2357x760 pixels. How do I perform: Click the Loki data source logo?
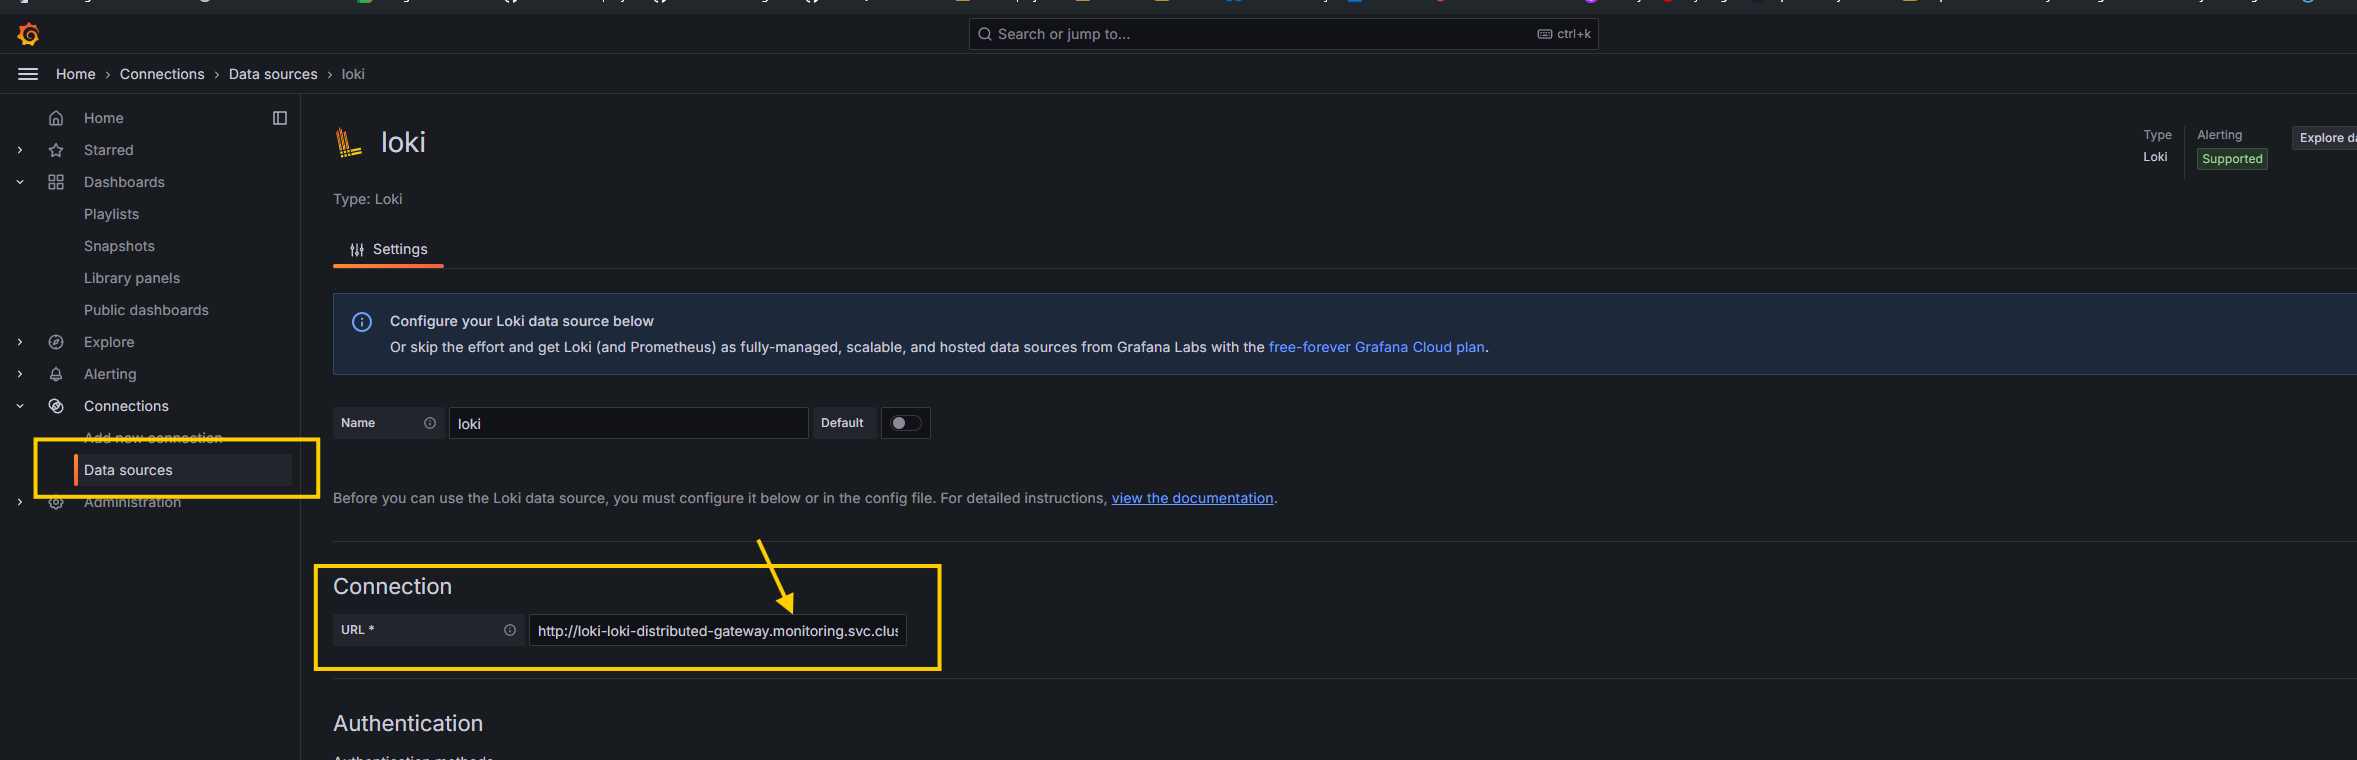[x=348, y=143]
